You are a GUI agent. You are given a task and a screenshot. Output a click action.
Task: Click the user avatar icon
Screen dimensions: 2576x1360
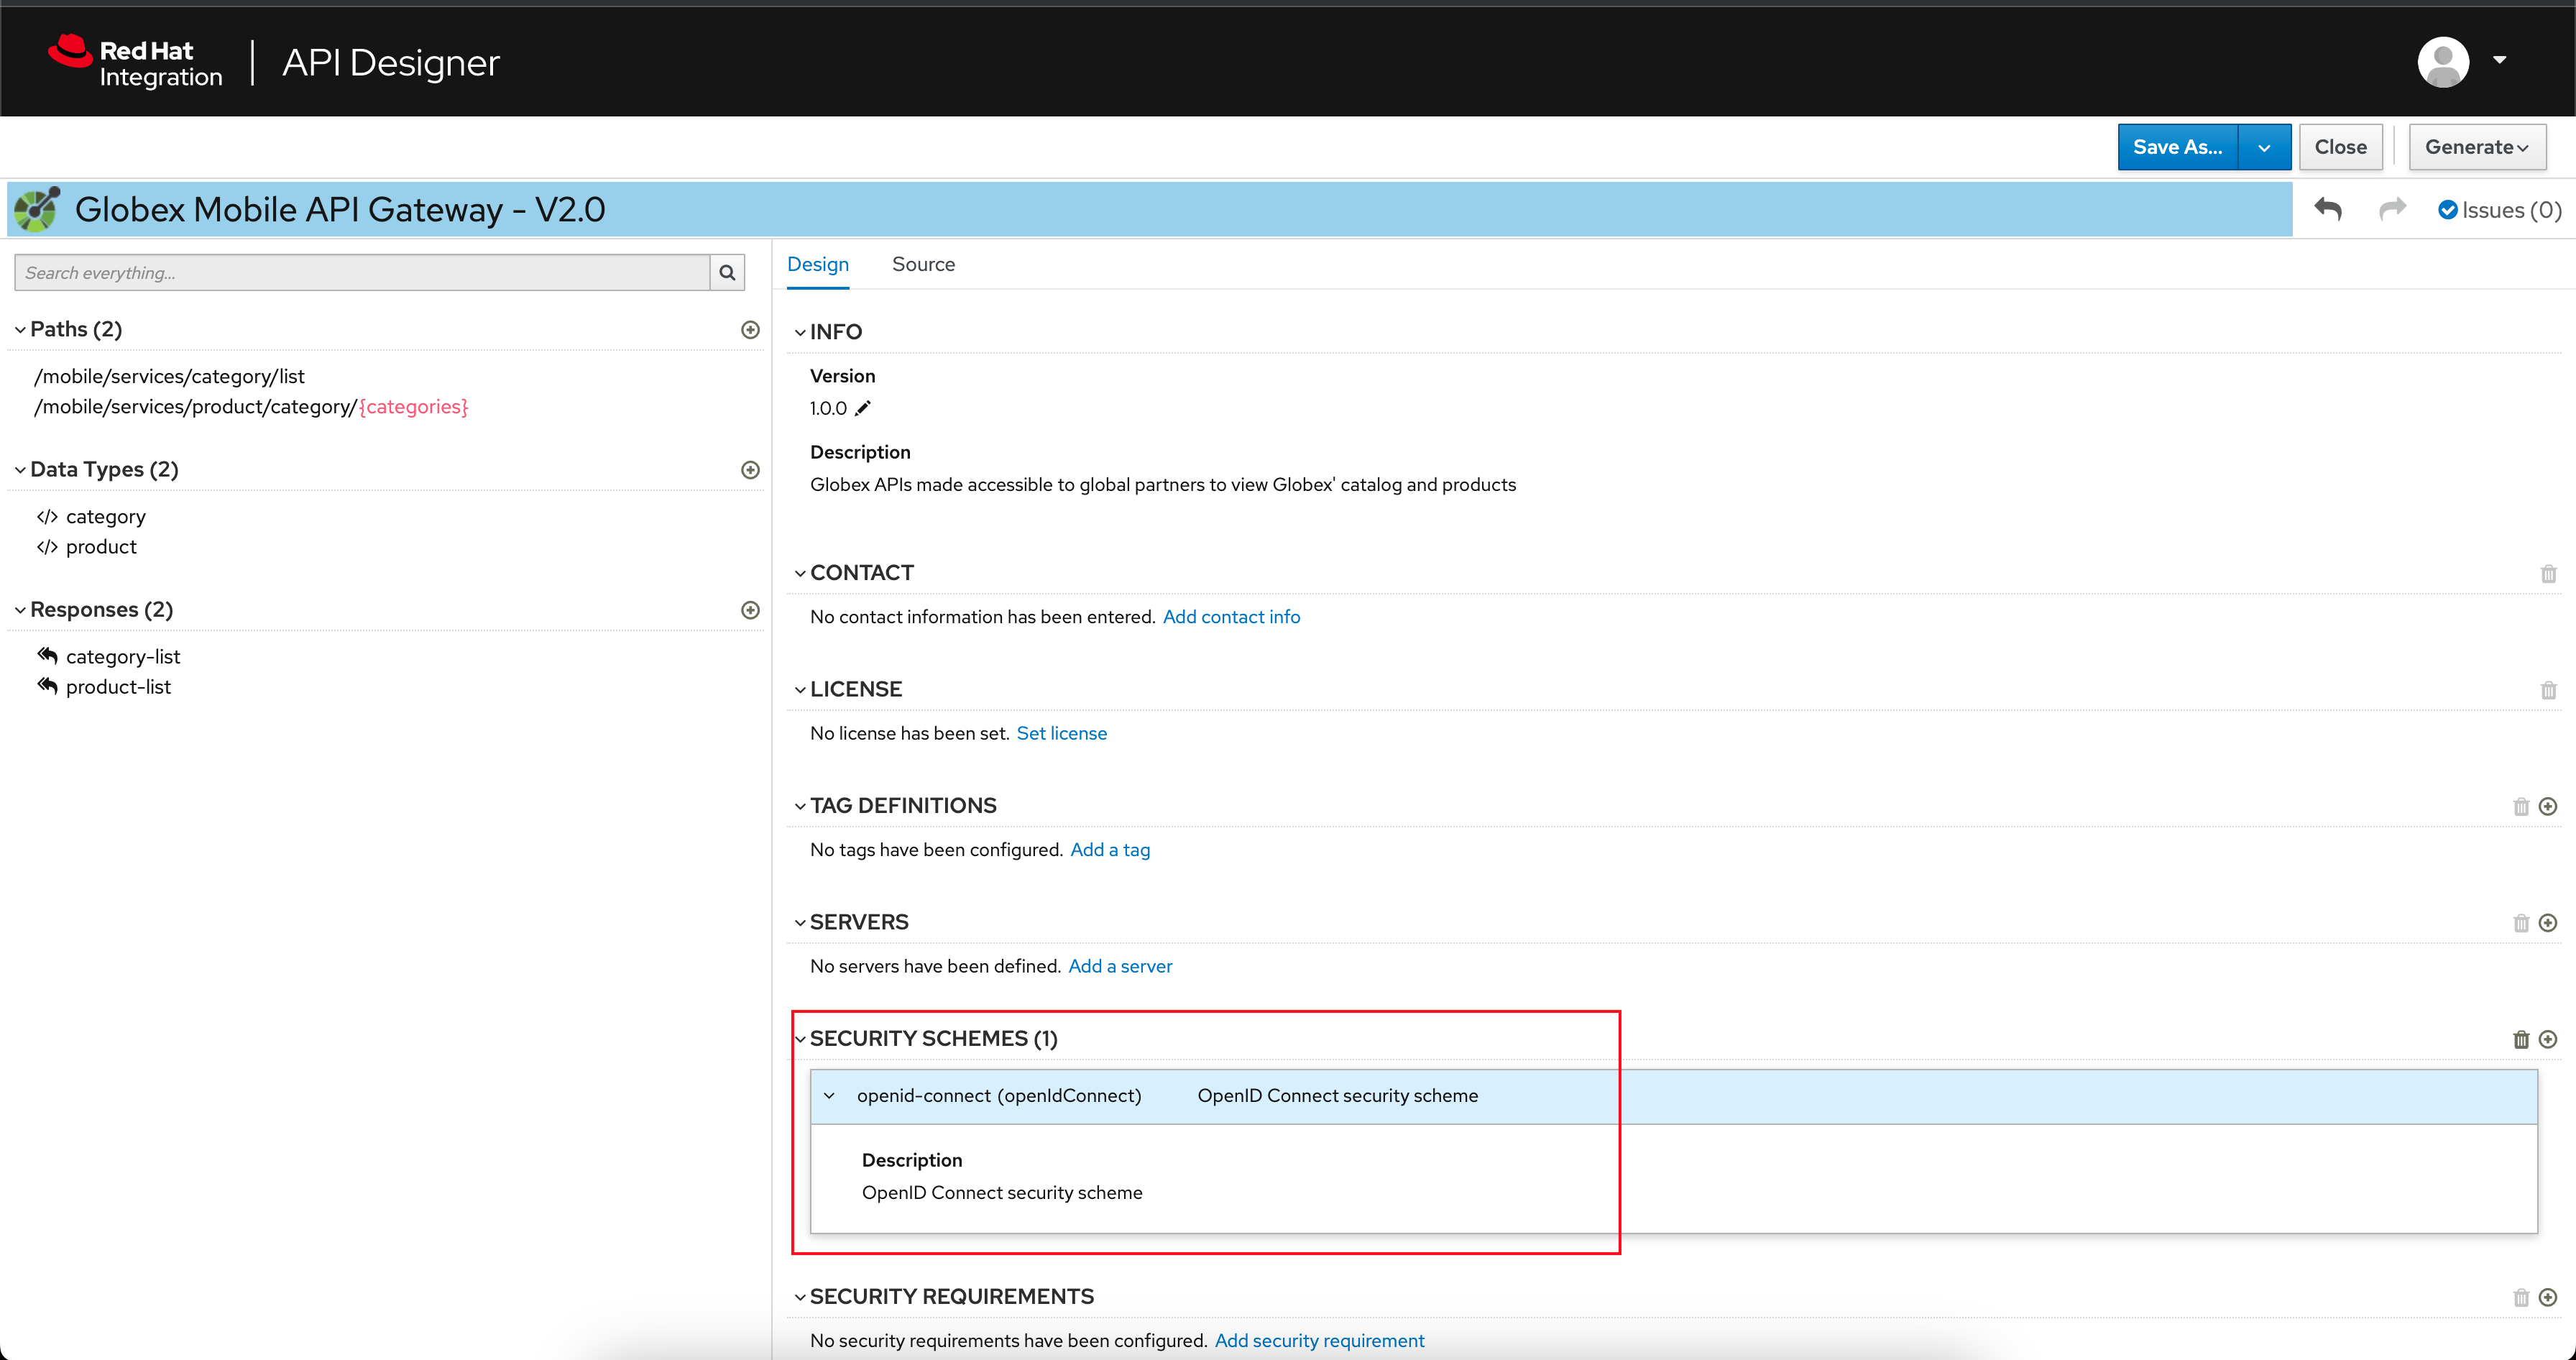click(2443, 62)
